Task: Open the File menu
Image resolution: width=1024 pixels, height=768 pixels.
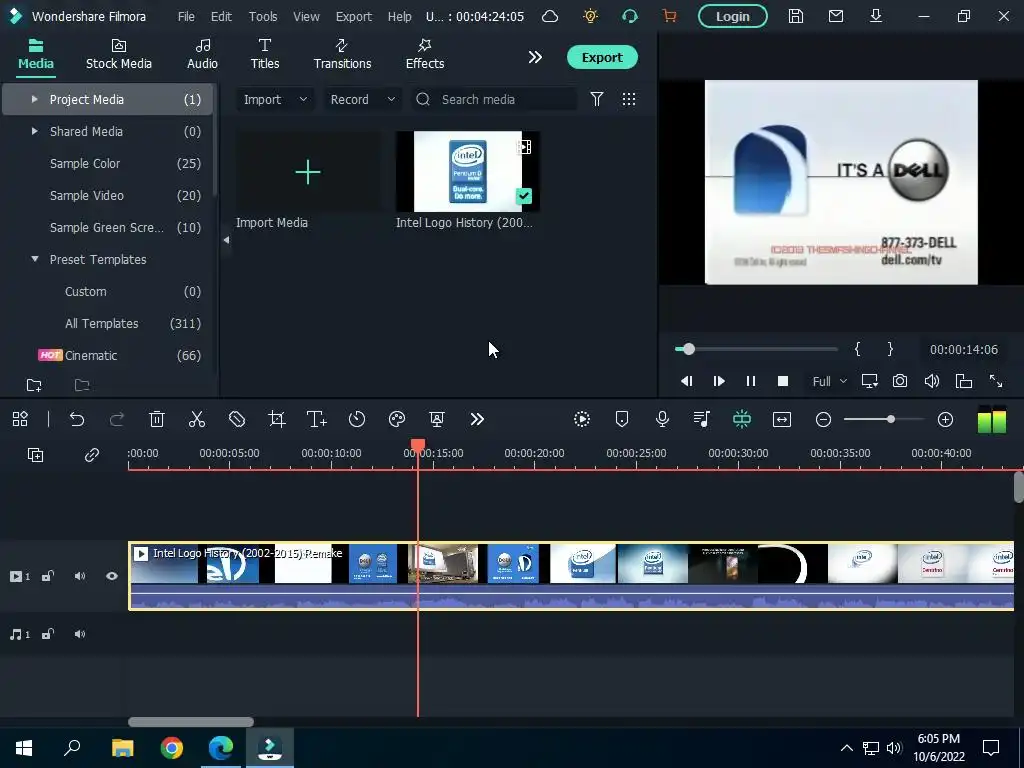Action: [x=186, y=16]
